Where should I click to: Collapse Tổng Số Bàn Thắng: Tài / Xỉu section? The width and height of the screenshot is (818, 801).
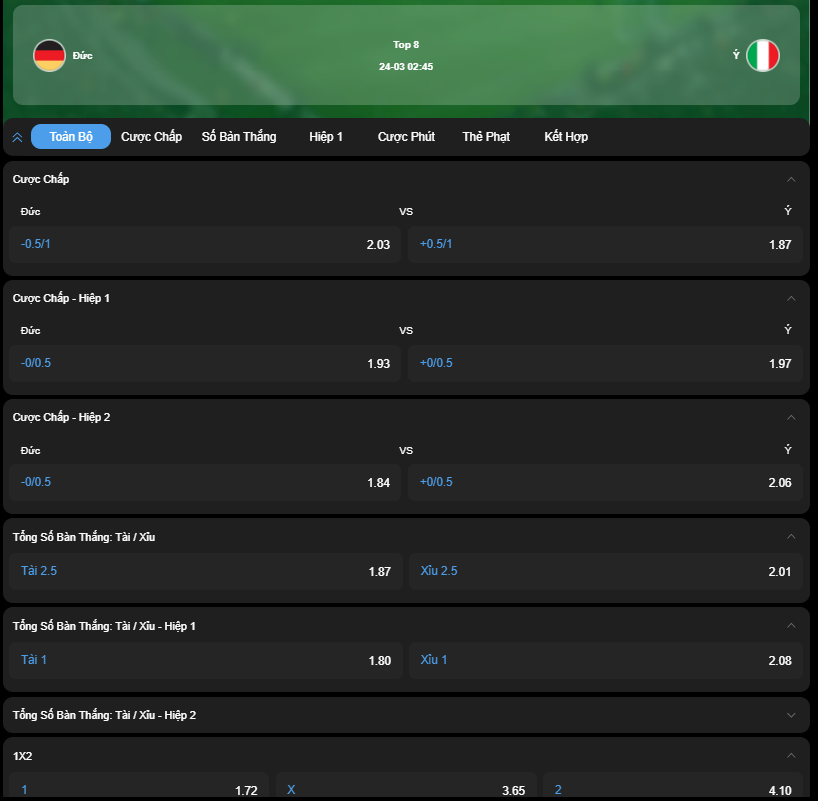791,536
